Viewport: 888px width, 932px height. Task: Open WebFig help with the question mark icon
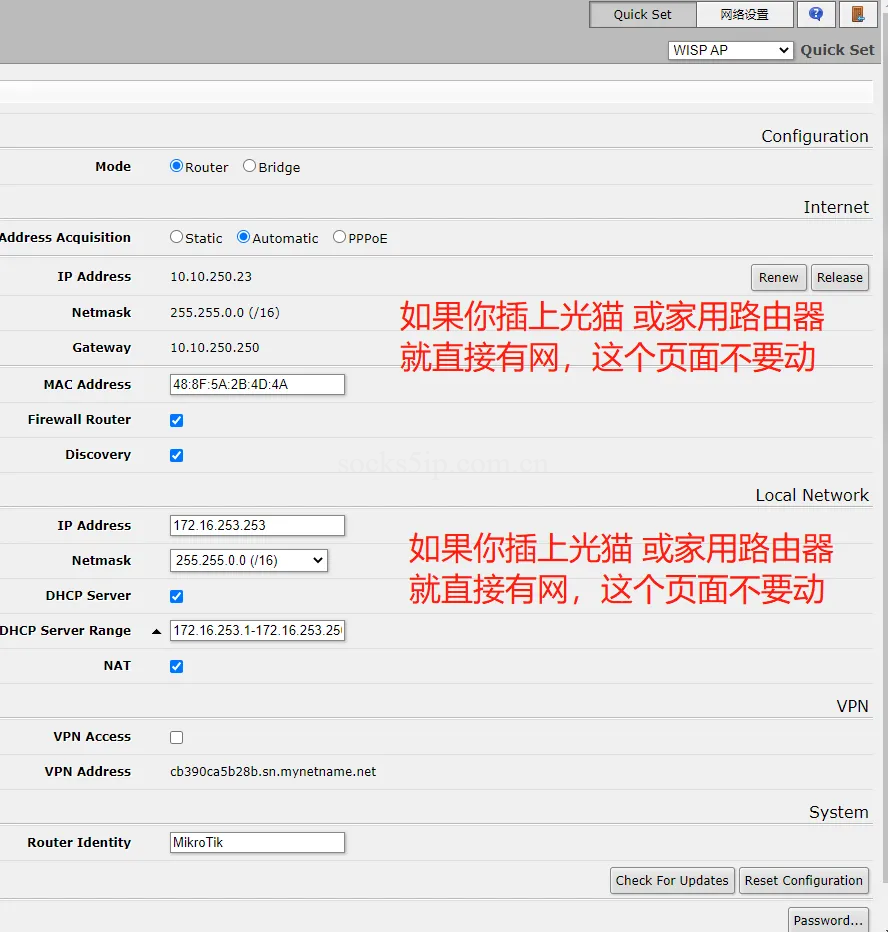click(x=816, y=14)
